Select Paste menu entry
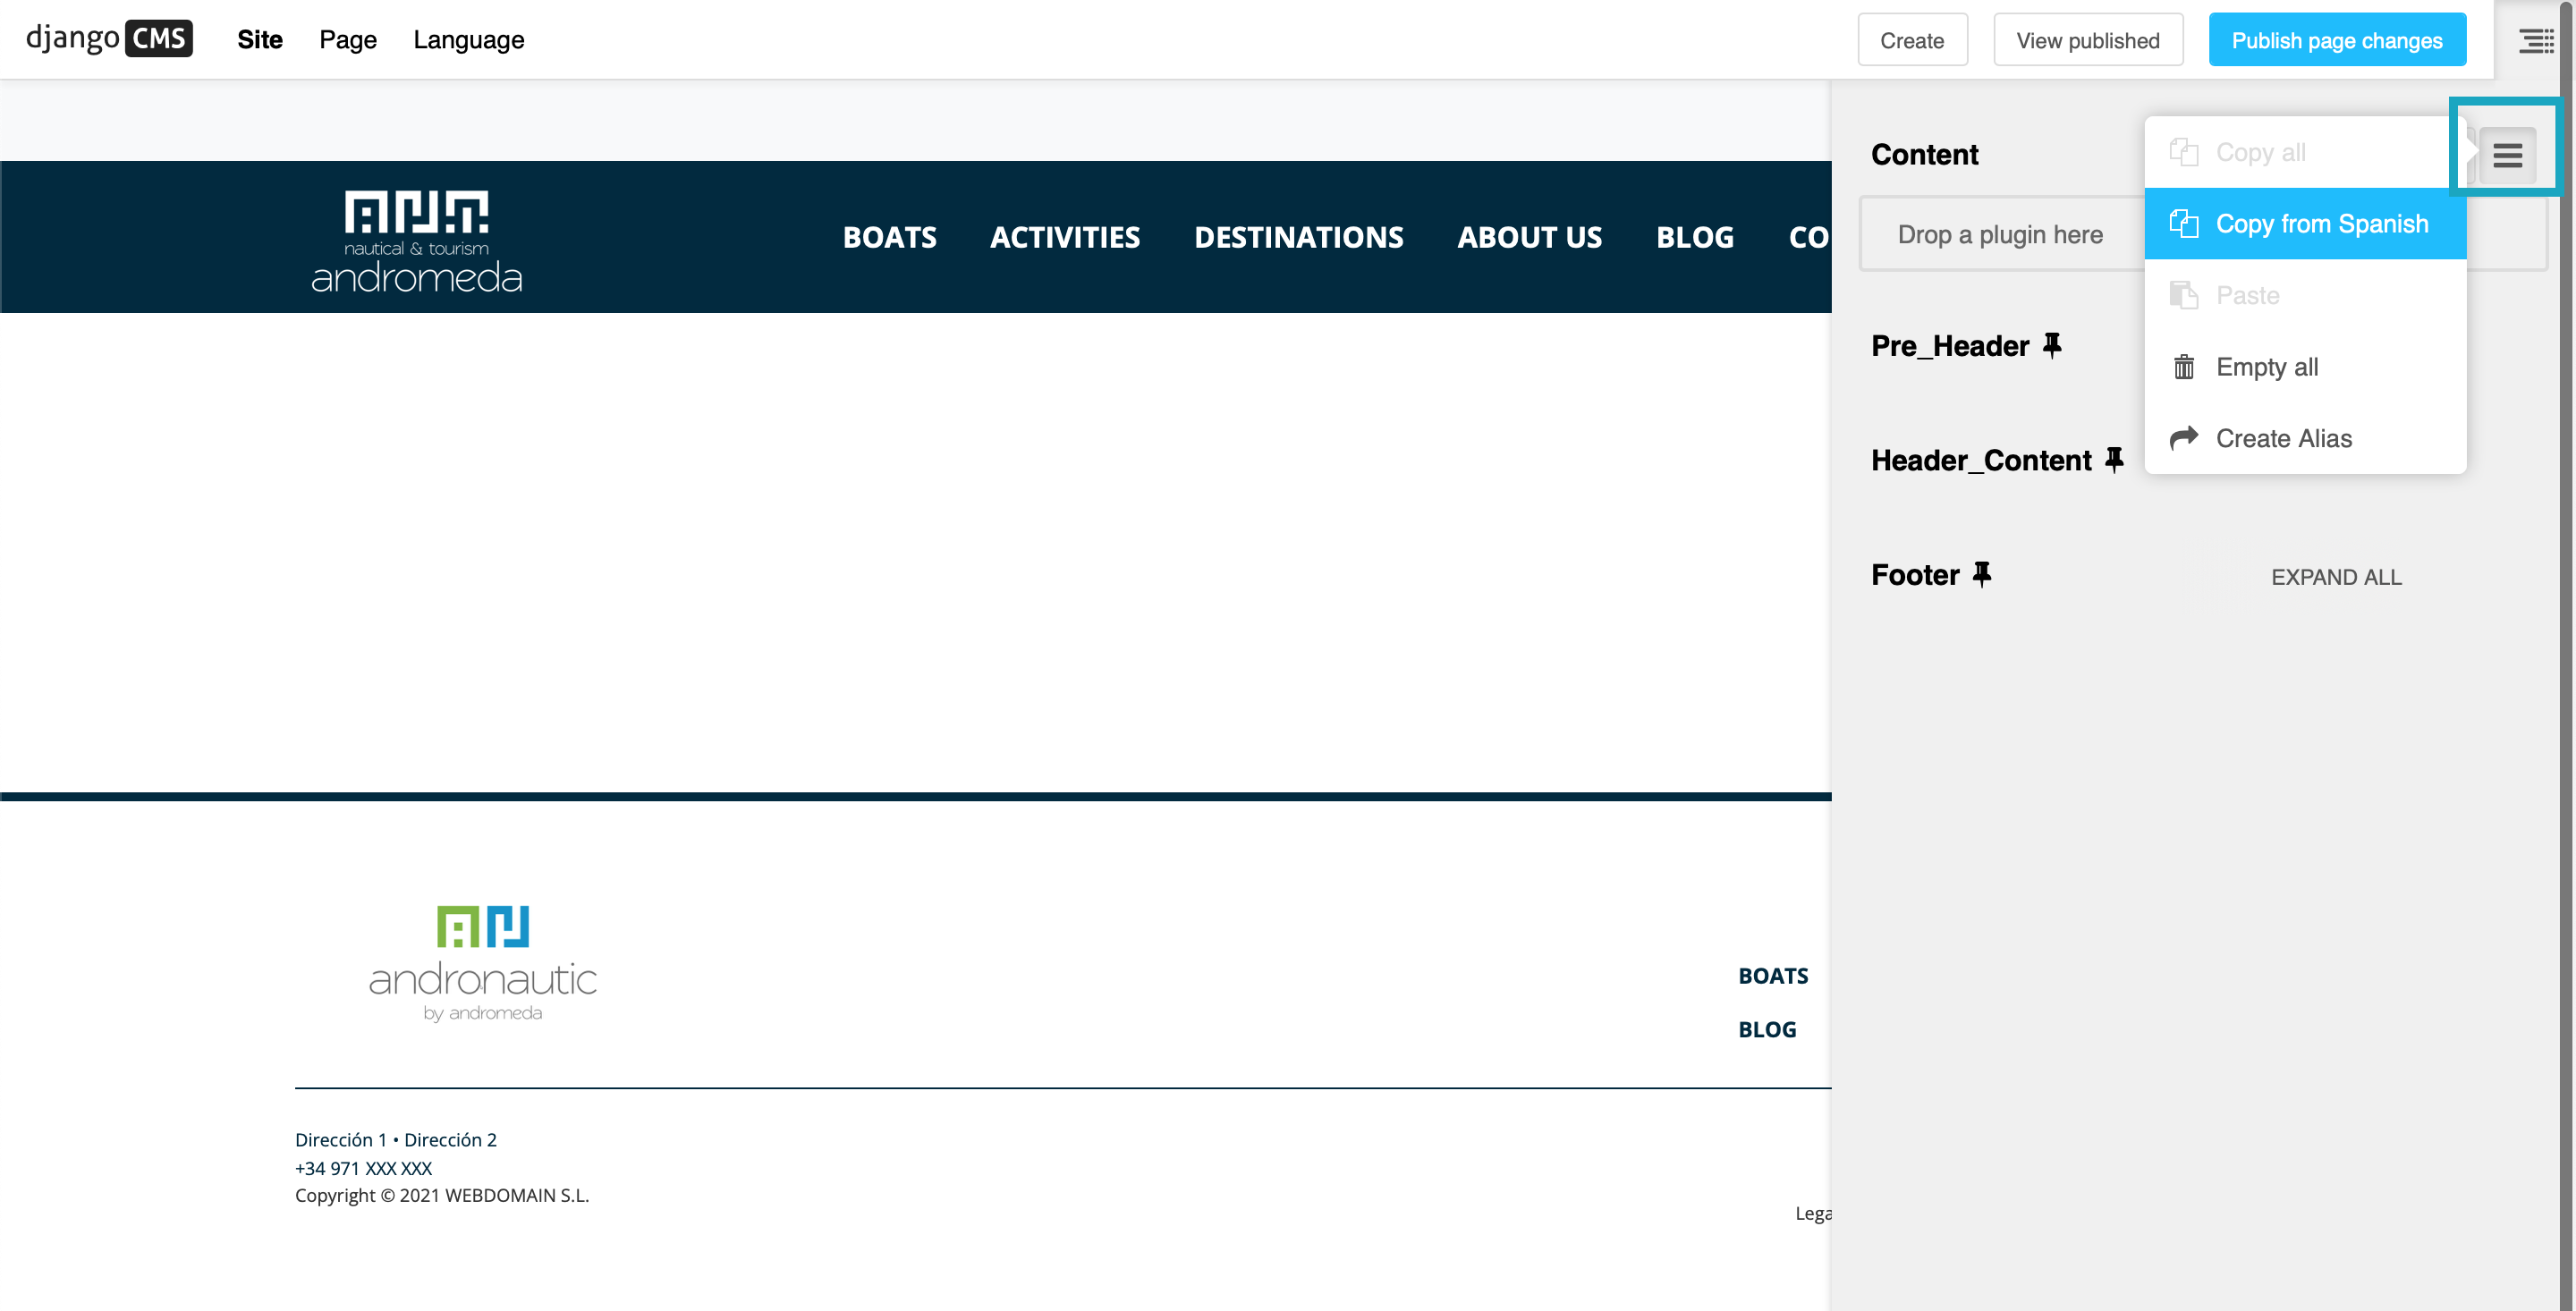2576x1311 pixels. 2305,295
